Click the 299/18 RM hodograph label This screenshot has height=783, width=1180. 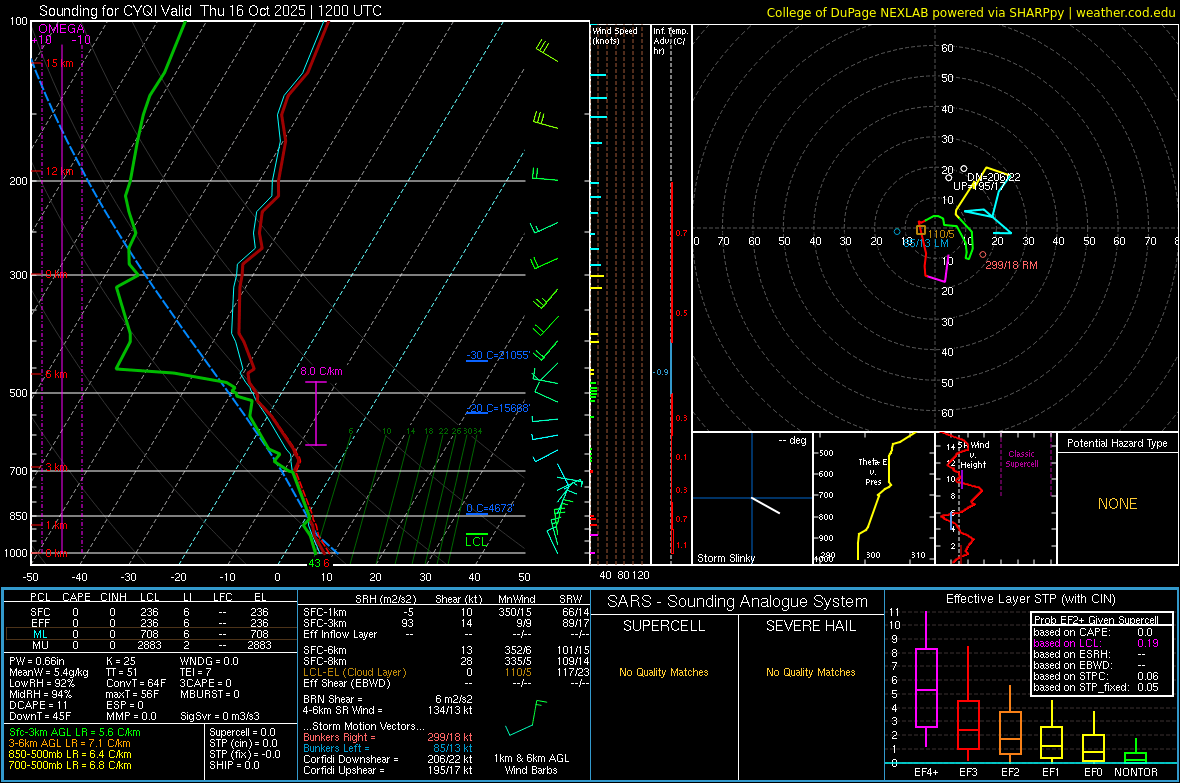point(1011,265)
